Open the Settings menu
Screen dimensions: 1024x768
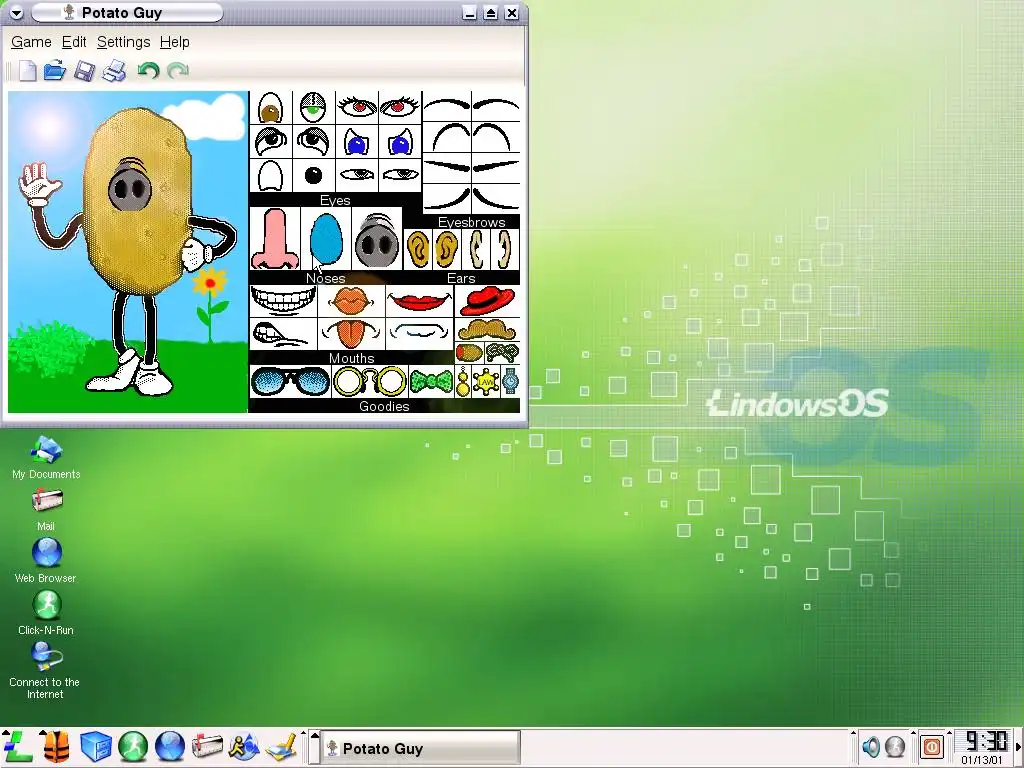[x=123, y=42]
